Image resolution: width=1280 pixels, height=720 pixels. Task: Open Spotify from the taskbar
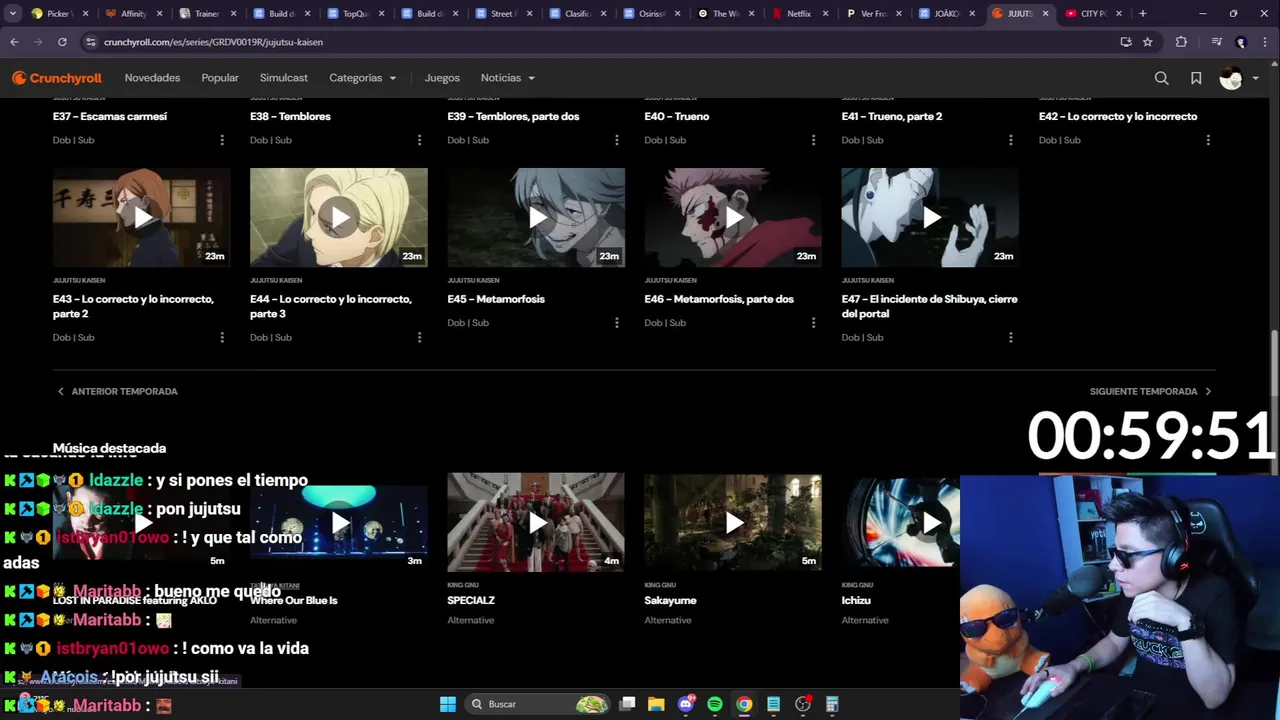pos(715,704)
